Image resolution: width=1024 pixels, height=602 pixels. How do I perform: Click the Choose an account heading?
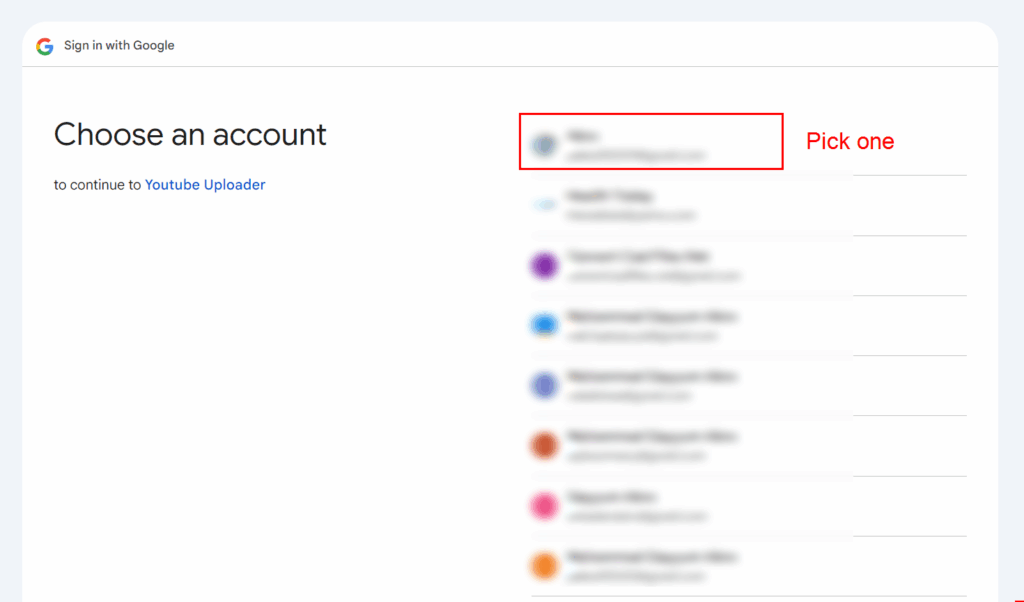[190, 134]
